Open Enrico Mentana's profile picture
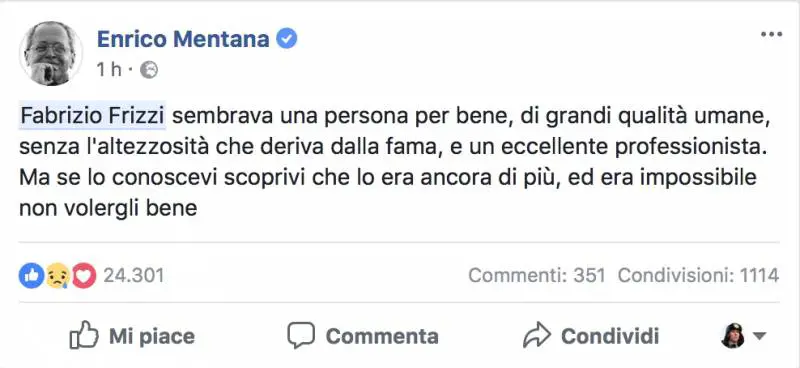This screenshot has width=800, height=368. 51,53
